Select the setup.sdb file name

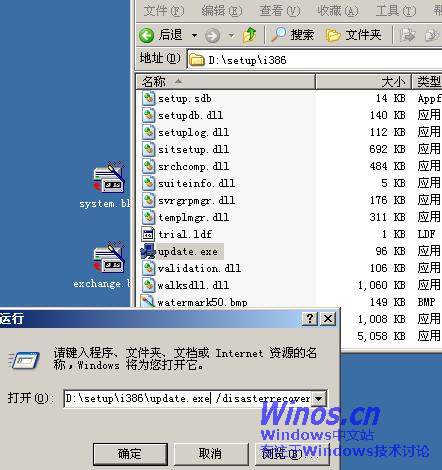(x=184, y=98)
